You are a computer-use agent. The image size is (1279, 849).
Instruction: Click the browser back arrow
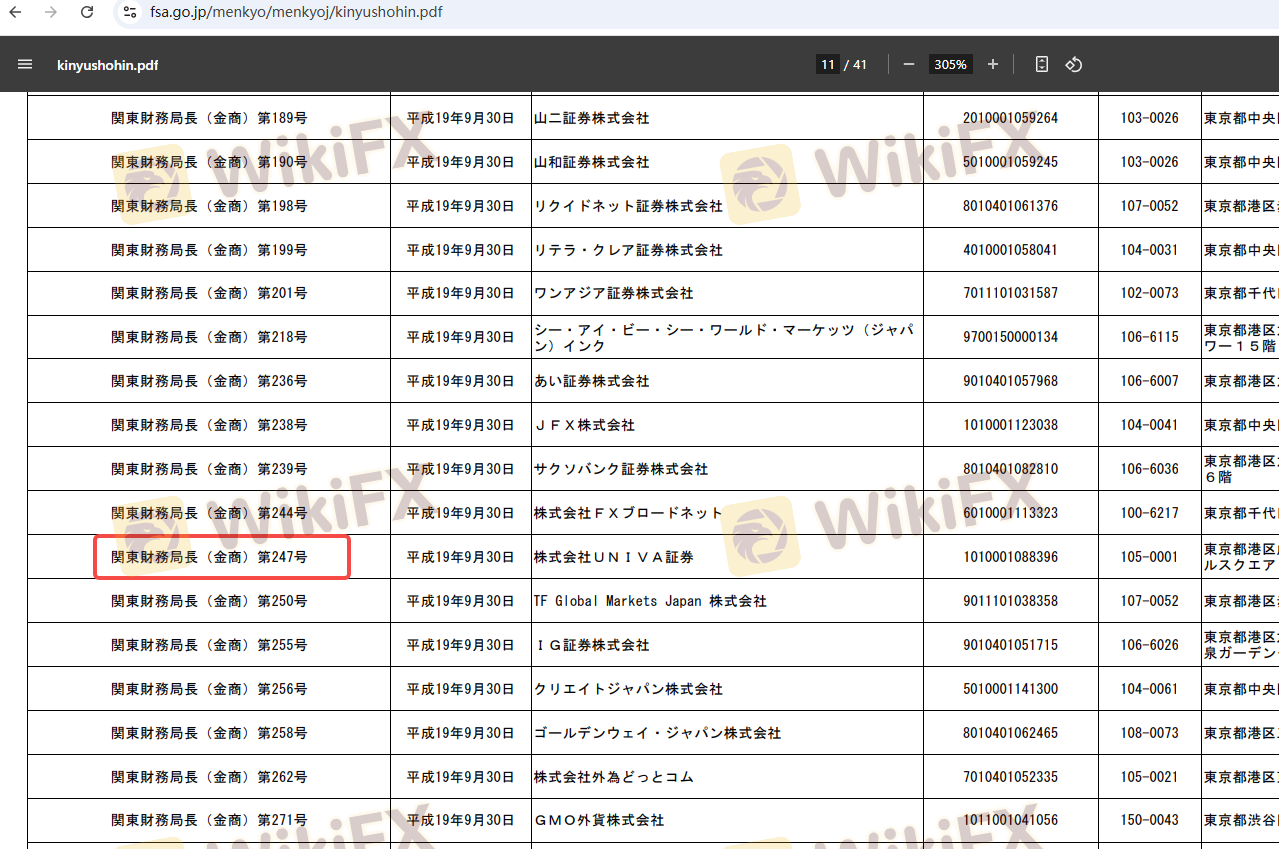click(x=14, y=12)
